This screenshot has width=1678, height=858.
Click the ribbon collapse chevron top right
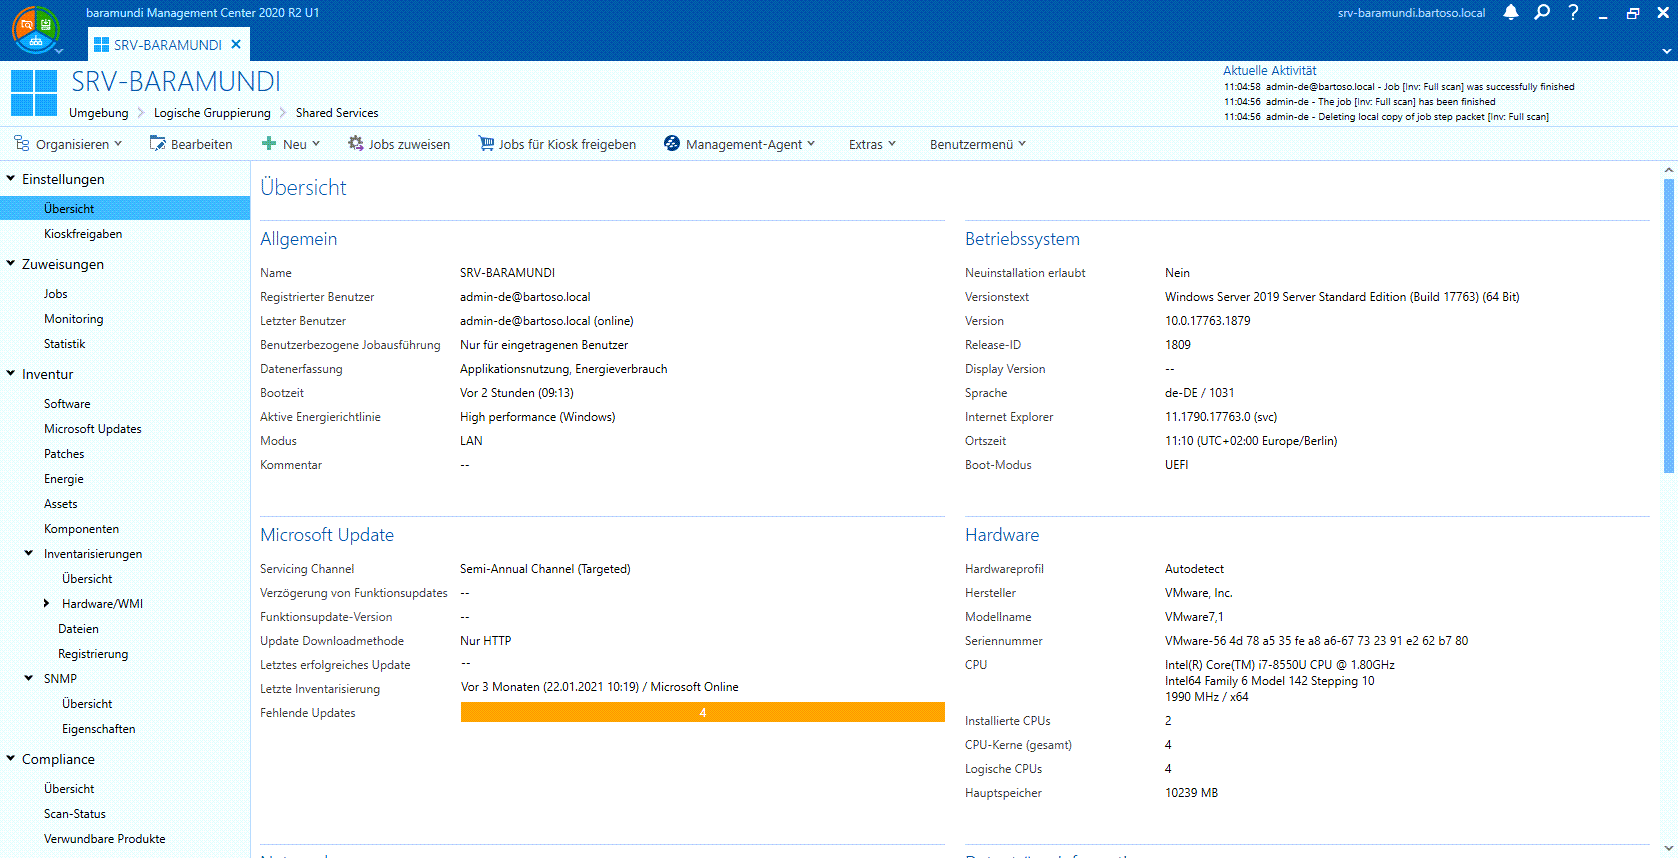(x=1666, y=51)
